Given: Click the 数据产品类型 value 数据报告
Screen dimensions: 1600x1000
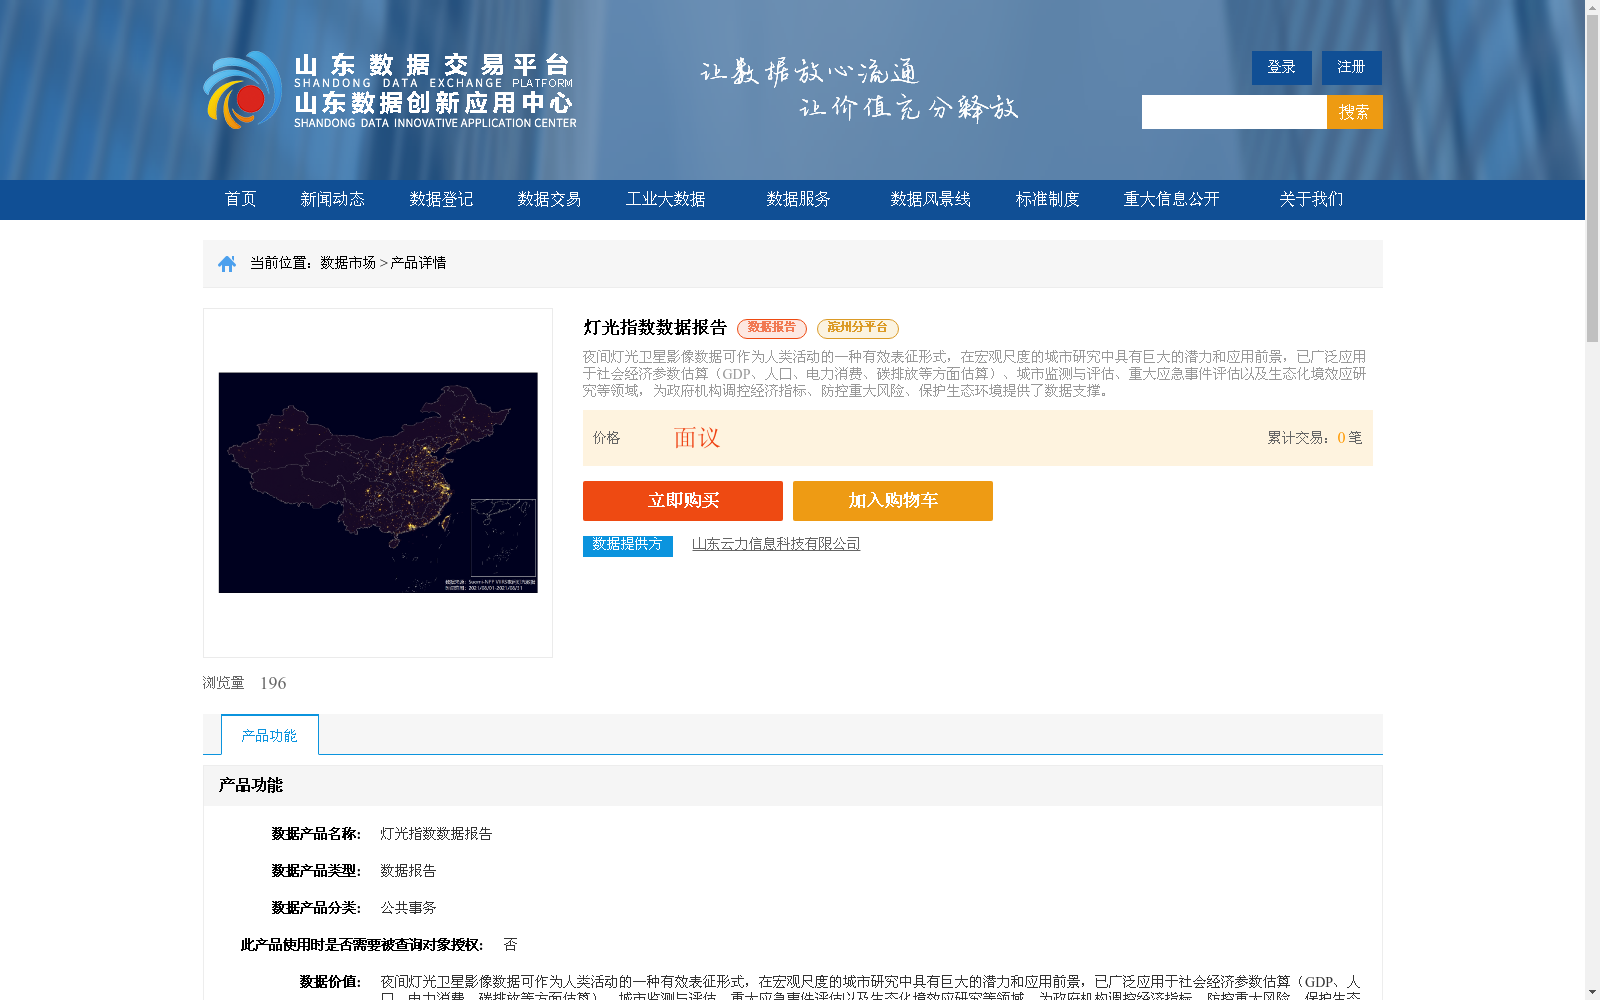Looking at the screenshot, I should click(408, 871).
